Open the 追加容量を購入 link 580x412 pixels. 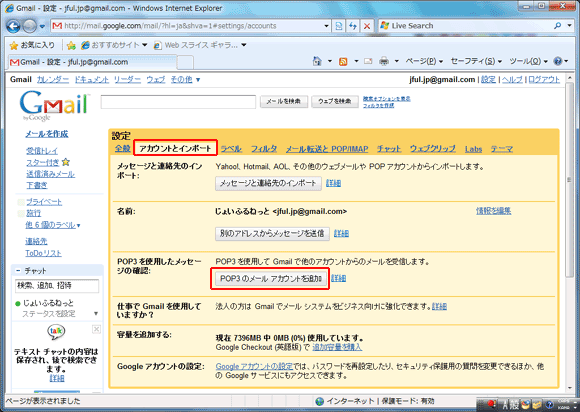pos(337,347)
